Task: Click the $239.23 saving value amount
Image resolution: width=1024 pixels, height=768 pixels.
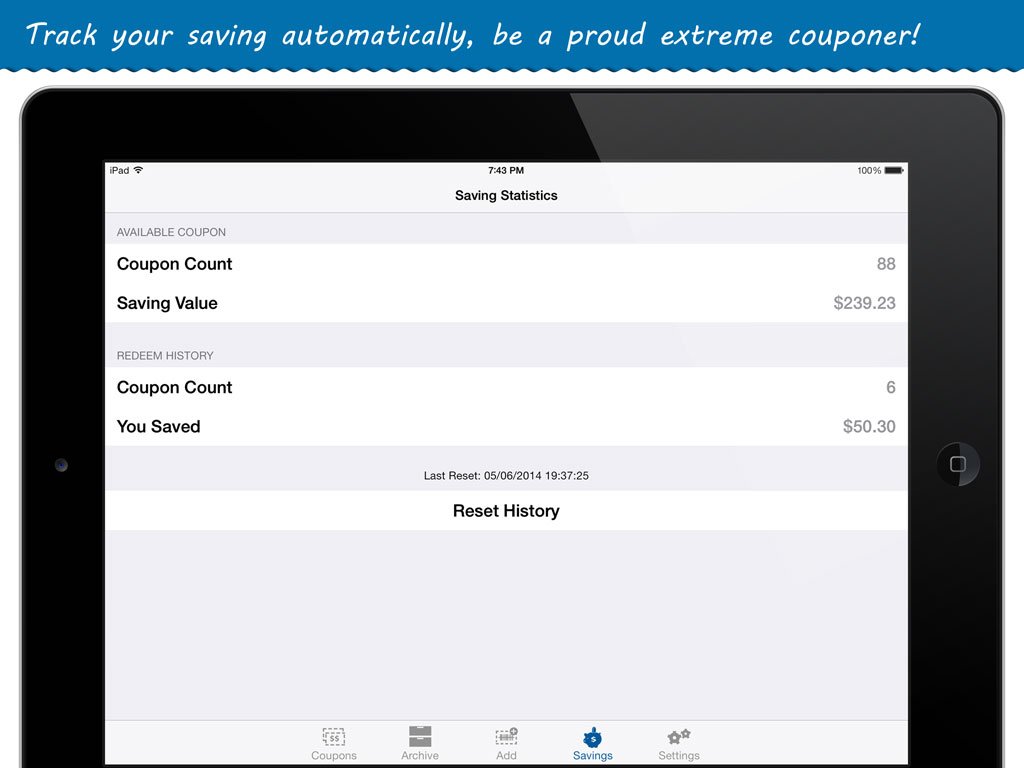Action: point(864,303)
